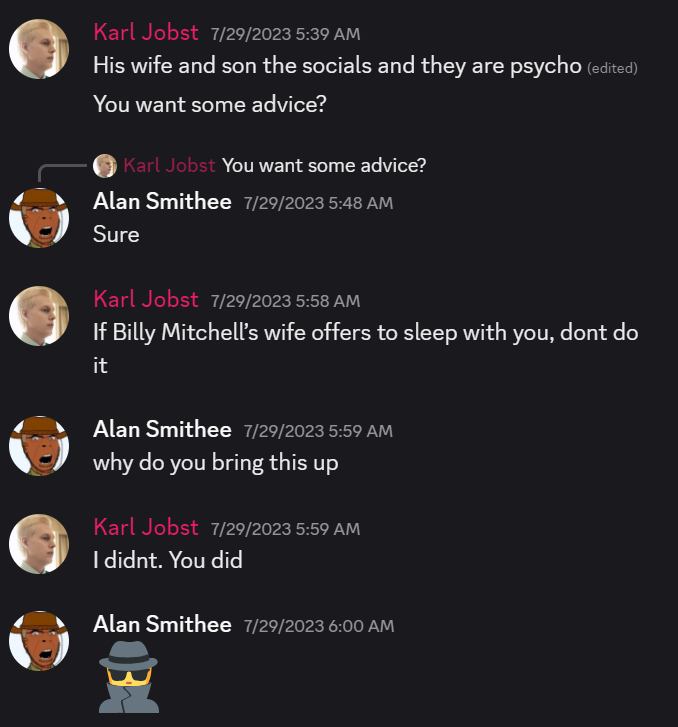
Task: Open Karl Jobst's username on the 5:39 AM message
Action: pyautogui.click(x=145, y=32)
